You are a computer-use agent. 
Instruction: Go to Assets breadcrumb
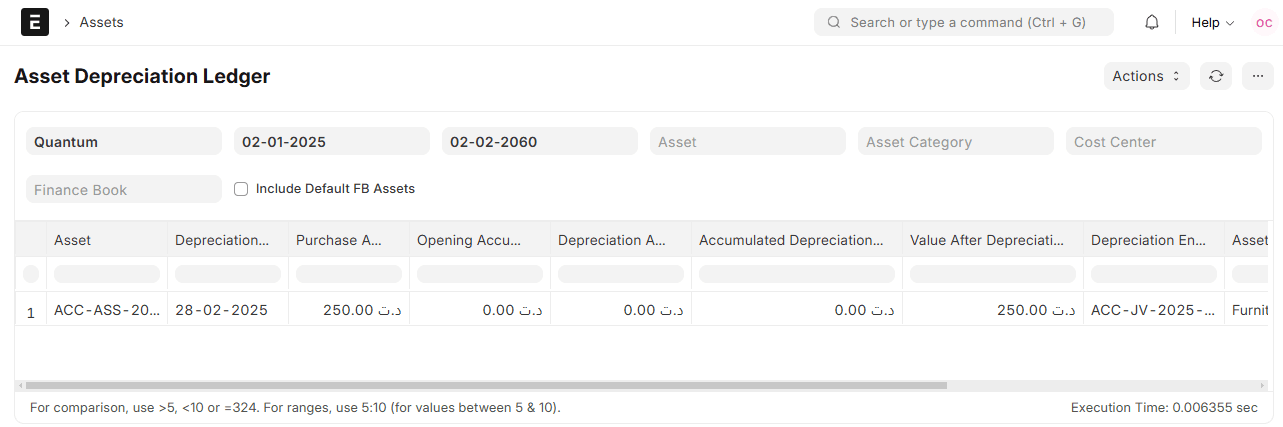point(102,22)
